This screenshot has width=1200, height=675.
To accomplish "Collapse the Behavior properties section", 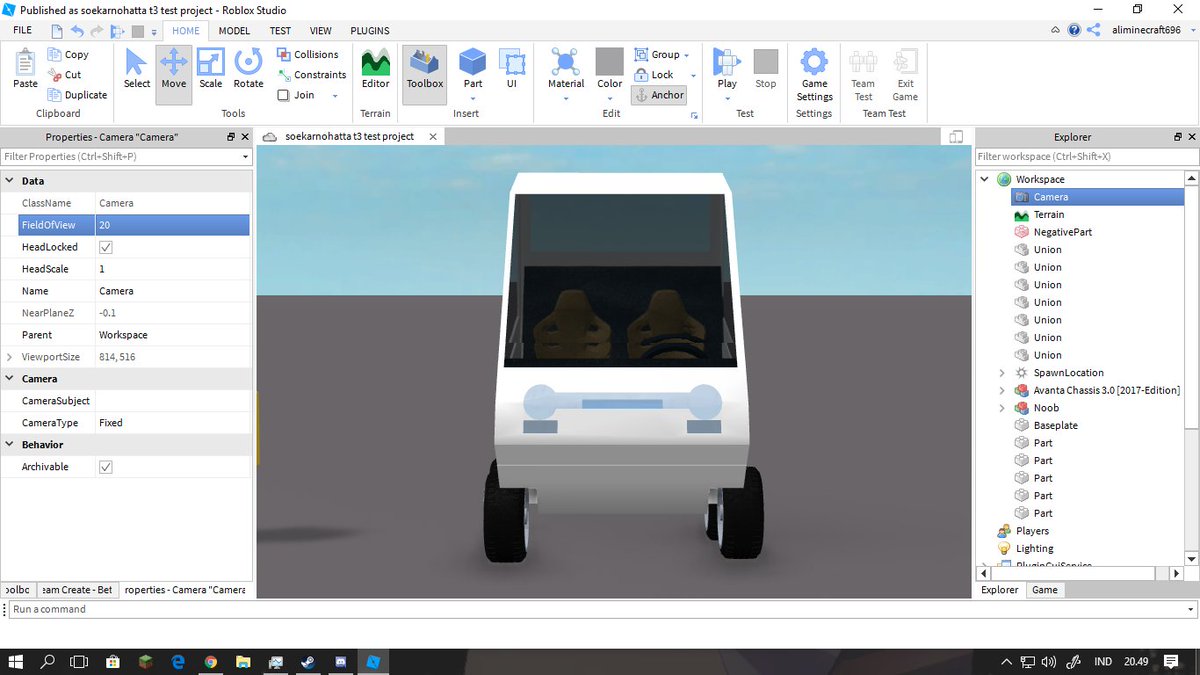I will (x=10, y=445).
